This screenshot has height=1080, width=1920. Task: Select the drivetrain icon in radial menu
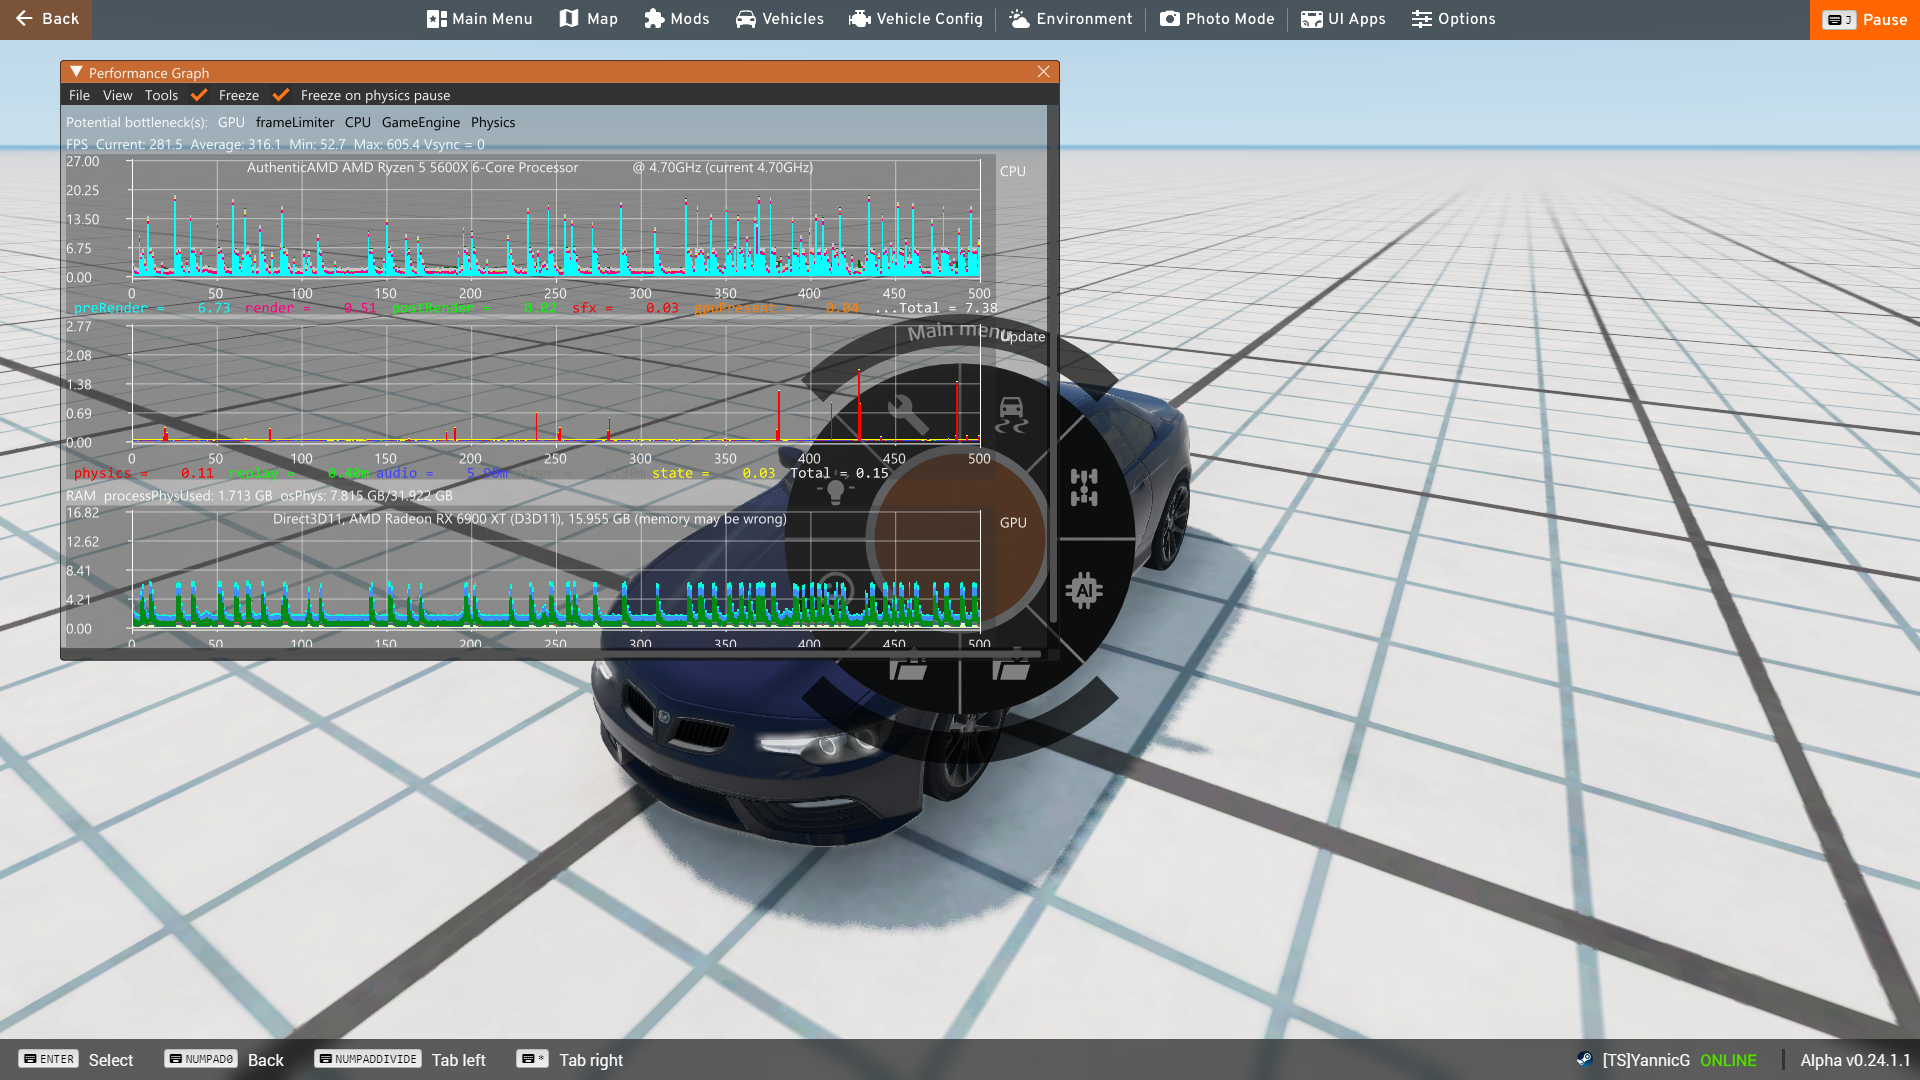[x=1084, y=488]
